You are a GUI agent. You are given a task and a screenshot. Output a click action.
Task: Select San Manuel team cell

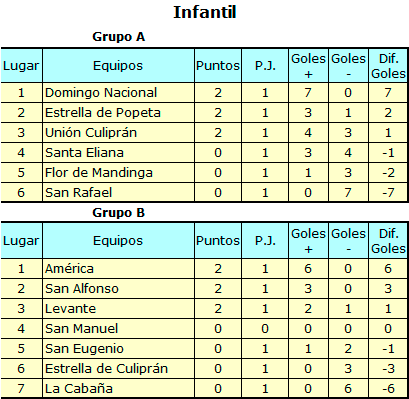118,329
